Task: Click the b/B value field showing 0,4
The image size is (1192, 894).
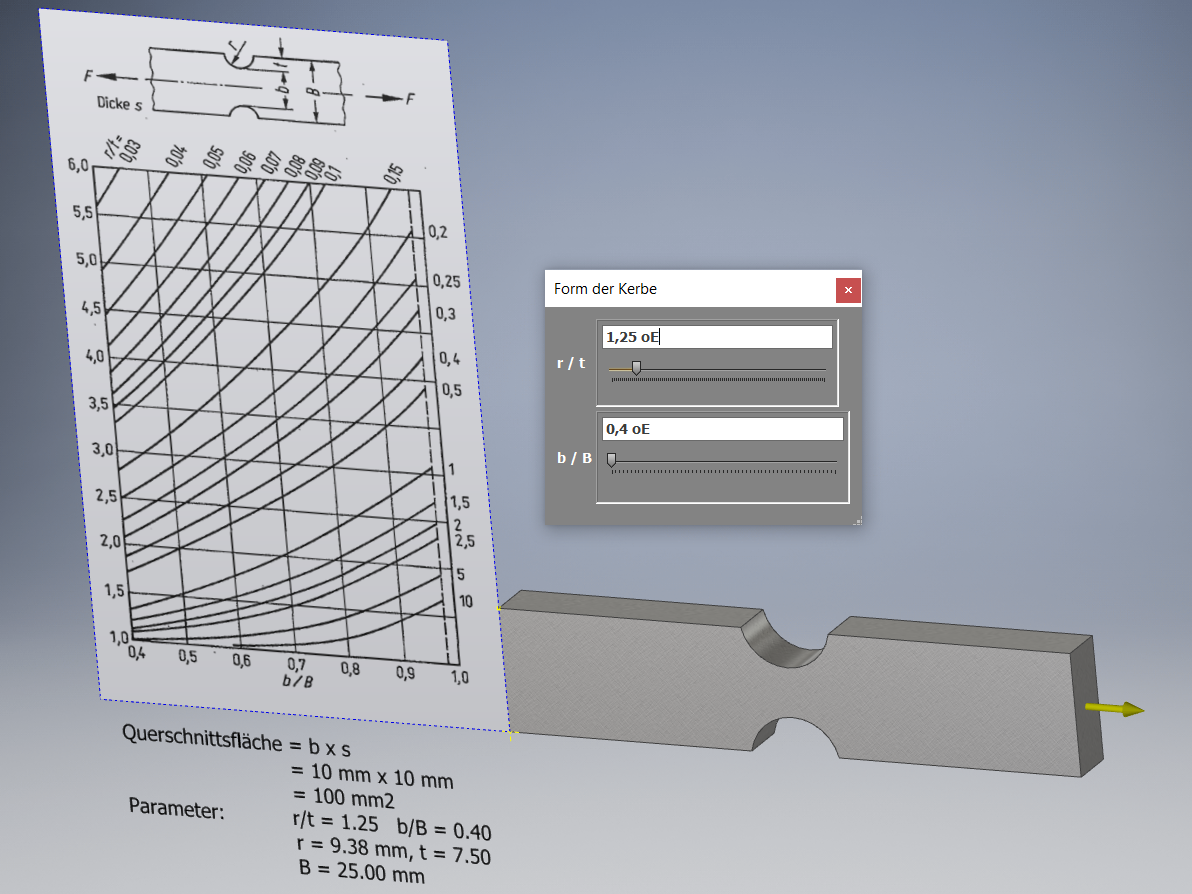Action: tap(721, 428)
